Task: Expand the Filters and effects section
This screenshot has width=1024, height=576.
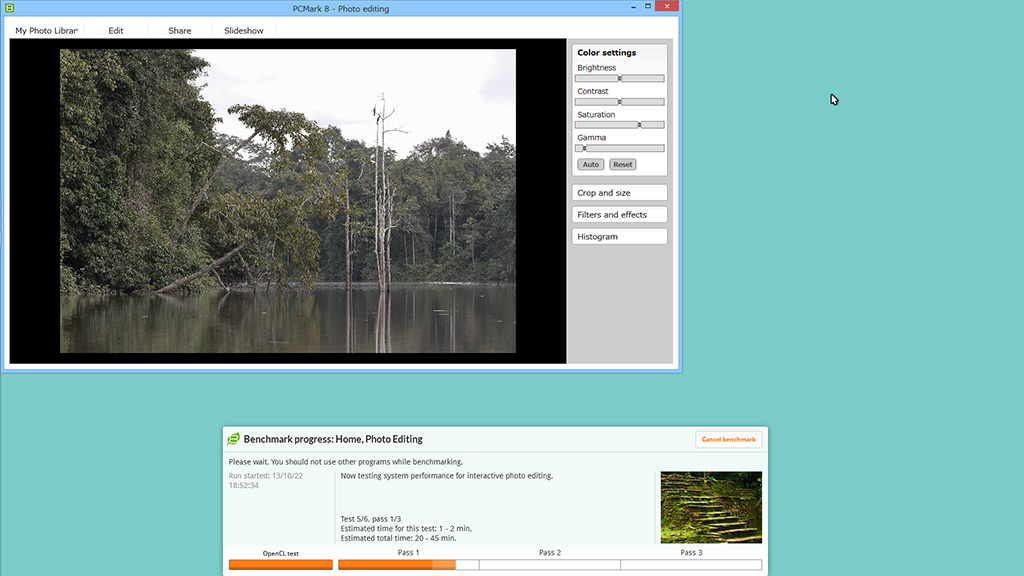Action: coord(620,214)
